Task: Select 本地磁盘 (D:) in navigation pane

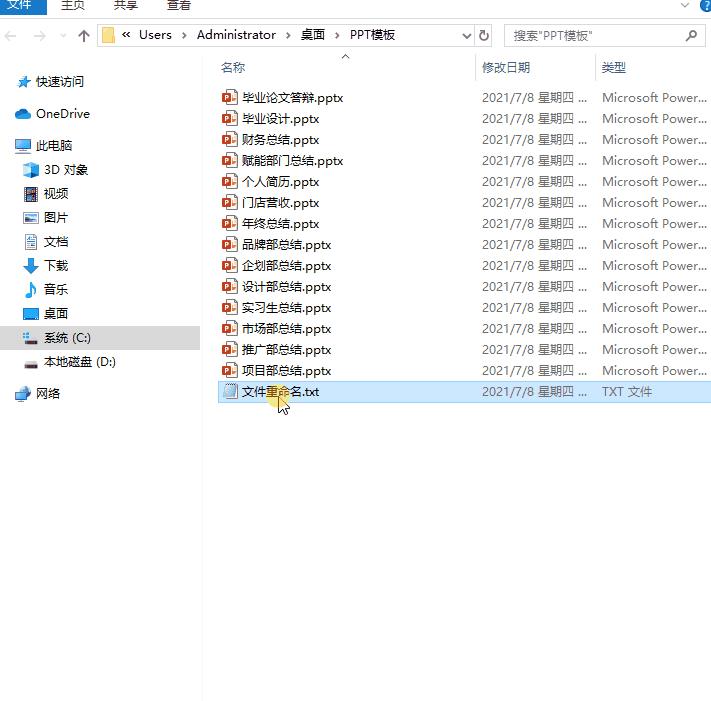Action: [79, 362]
